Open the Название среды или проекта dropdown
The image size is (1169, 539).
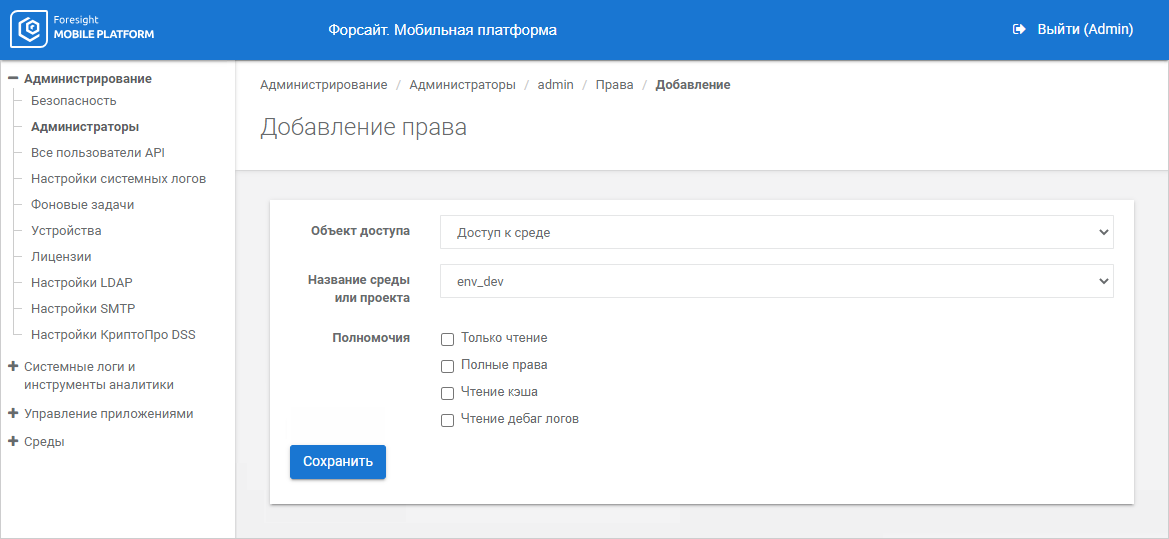click(776, 282)
